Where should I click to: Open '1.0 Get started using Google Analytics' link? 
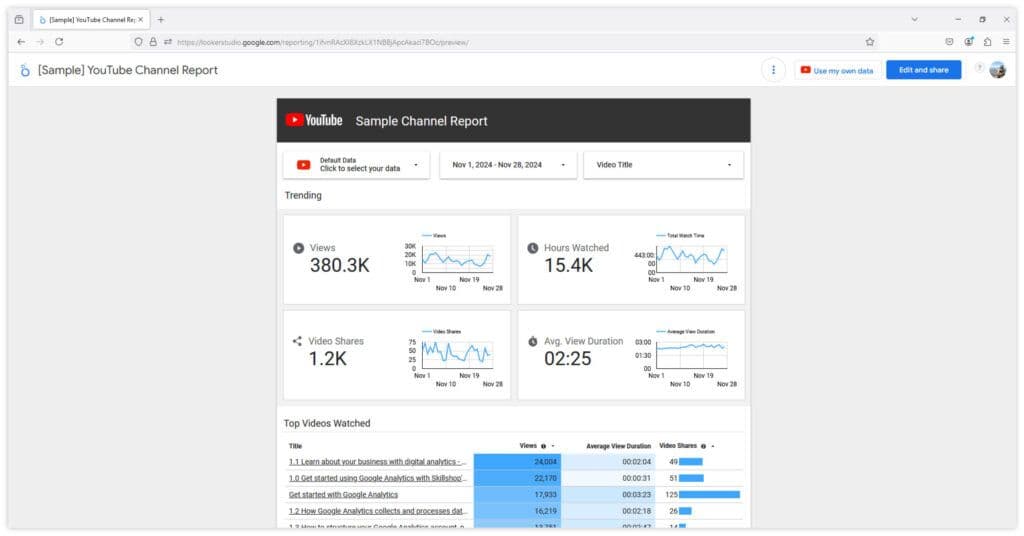[377, 478]
